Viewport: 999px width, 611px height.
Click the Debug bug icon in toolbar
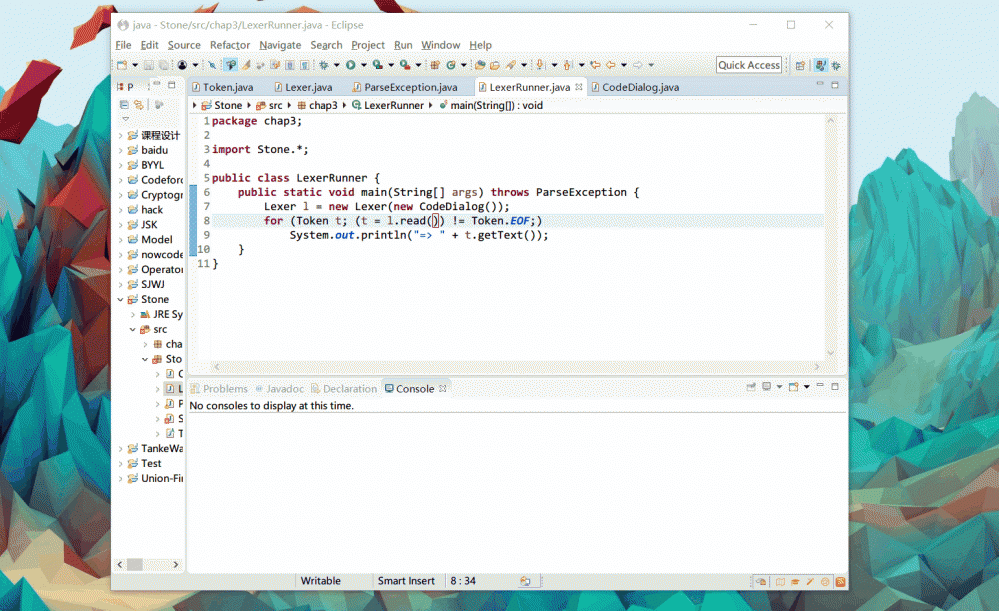(x=323, y=65)
